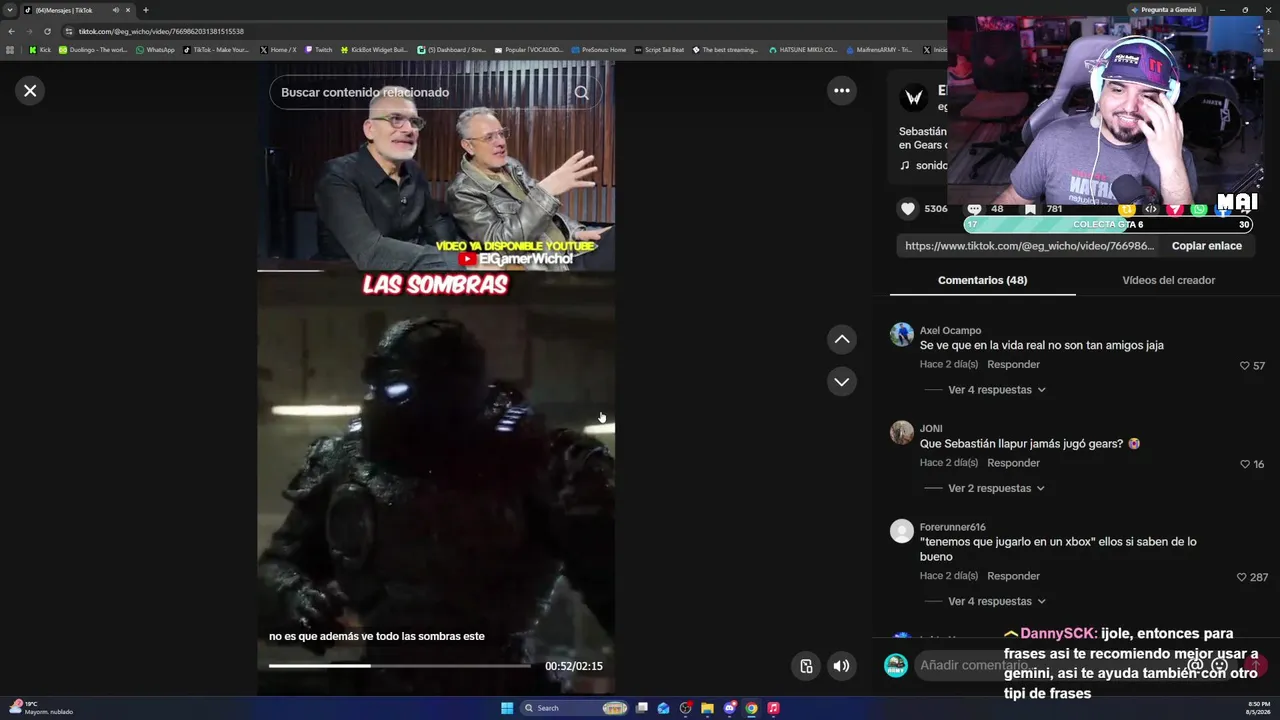Open the miniplayer floating icon

click(806, 666)
